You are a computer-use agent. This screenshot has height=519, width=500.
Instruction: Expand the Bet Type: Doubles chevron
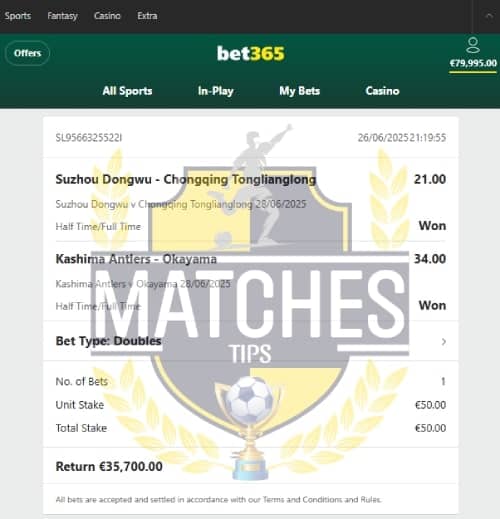tap(444, 342)
